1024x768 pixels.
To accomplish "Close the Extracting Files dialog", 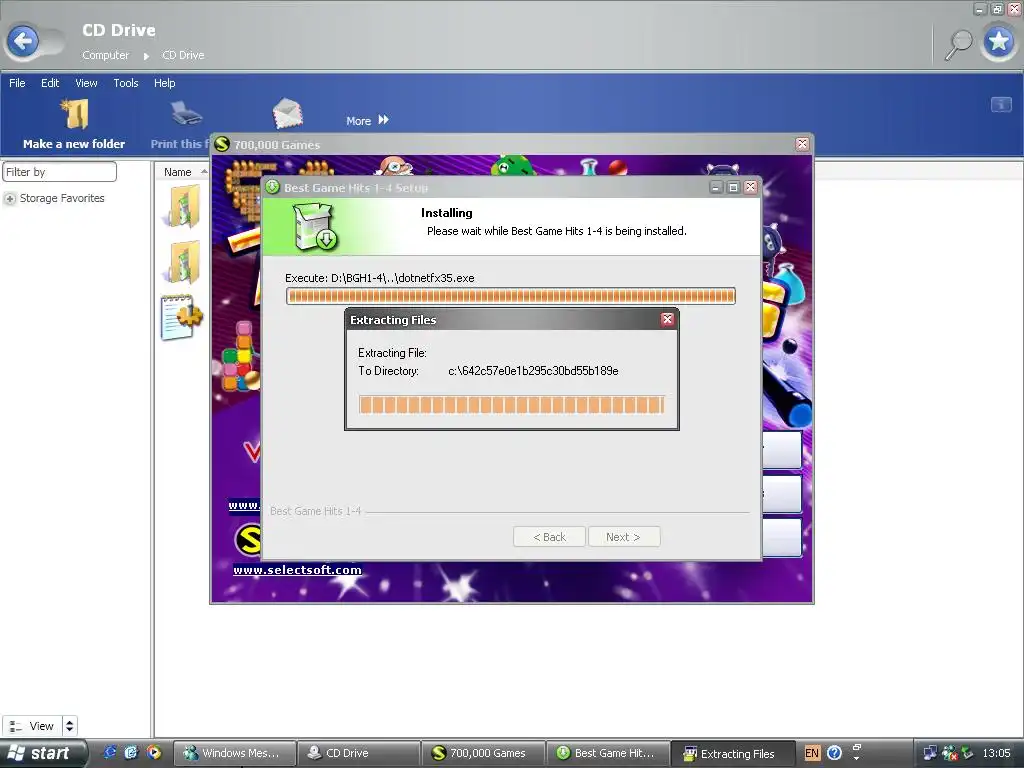I will tap(667, 319).
